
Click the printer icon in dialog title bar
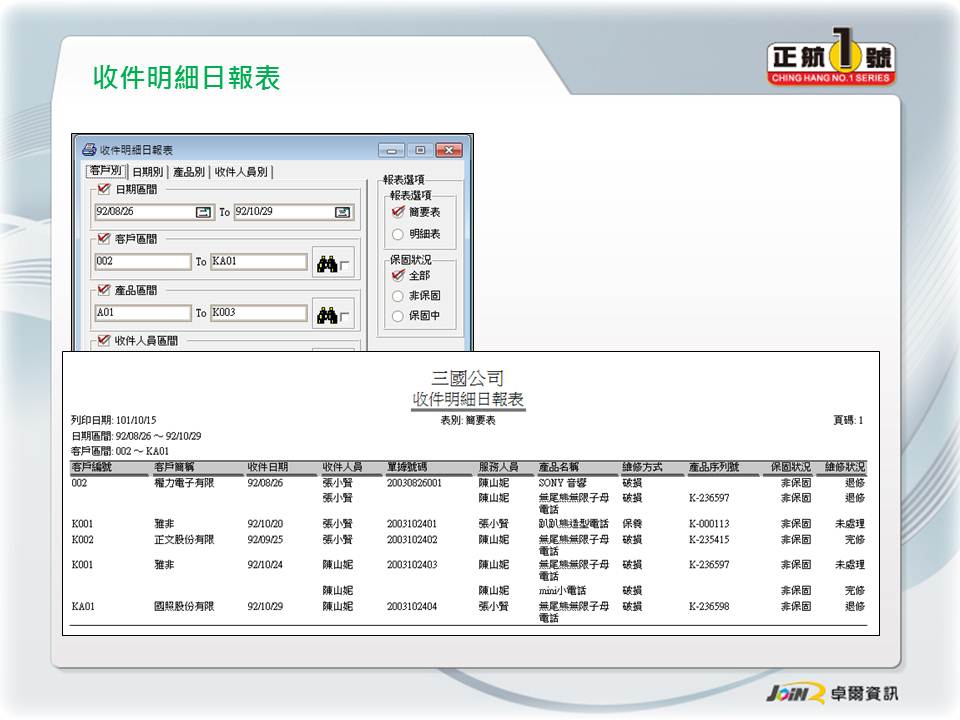point(89,150)
